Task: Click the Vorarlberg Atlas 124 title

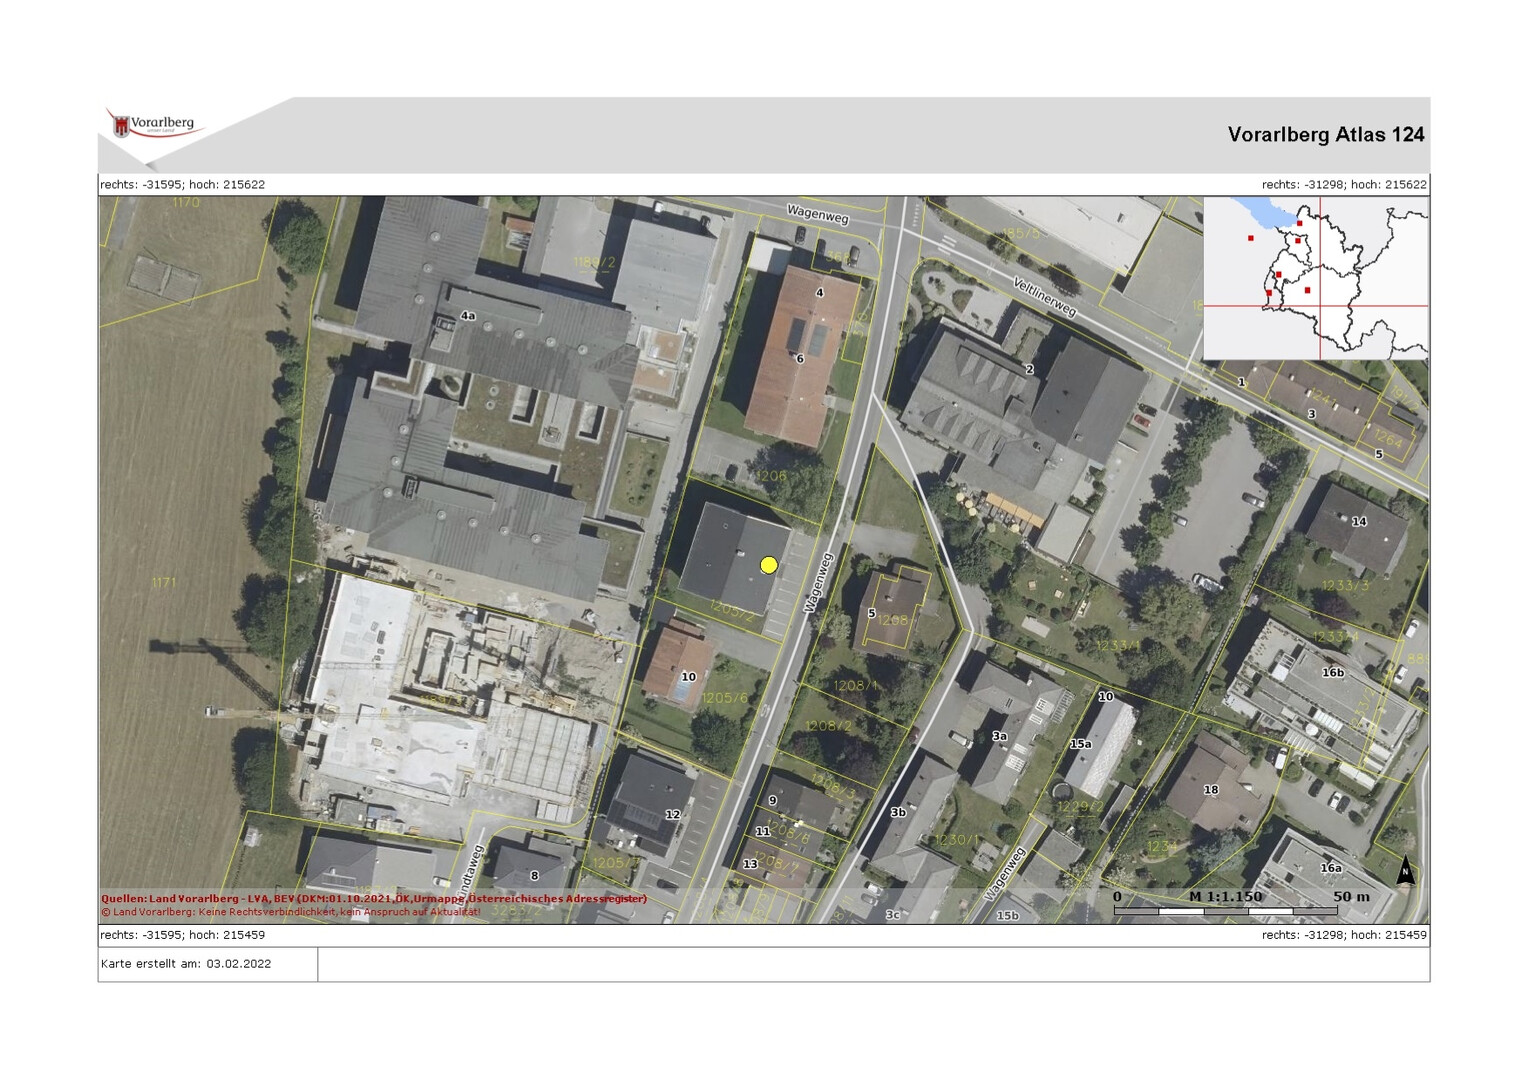Action: click(x=1325, y=135)
